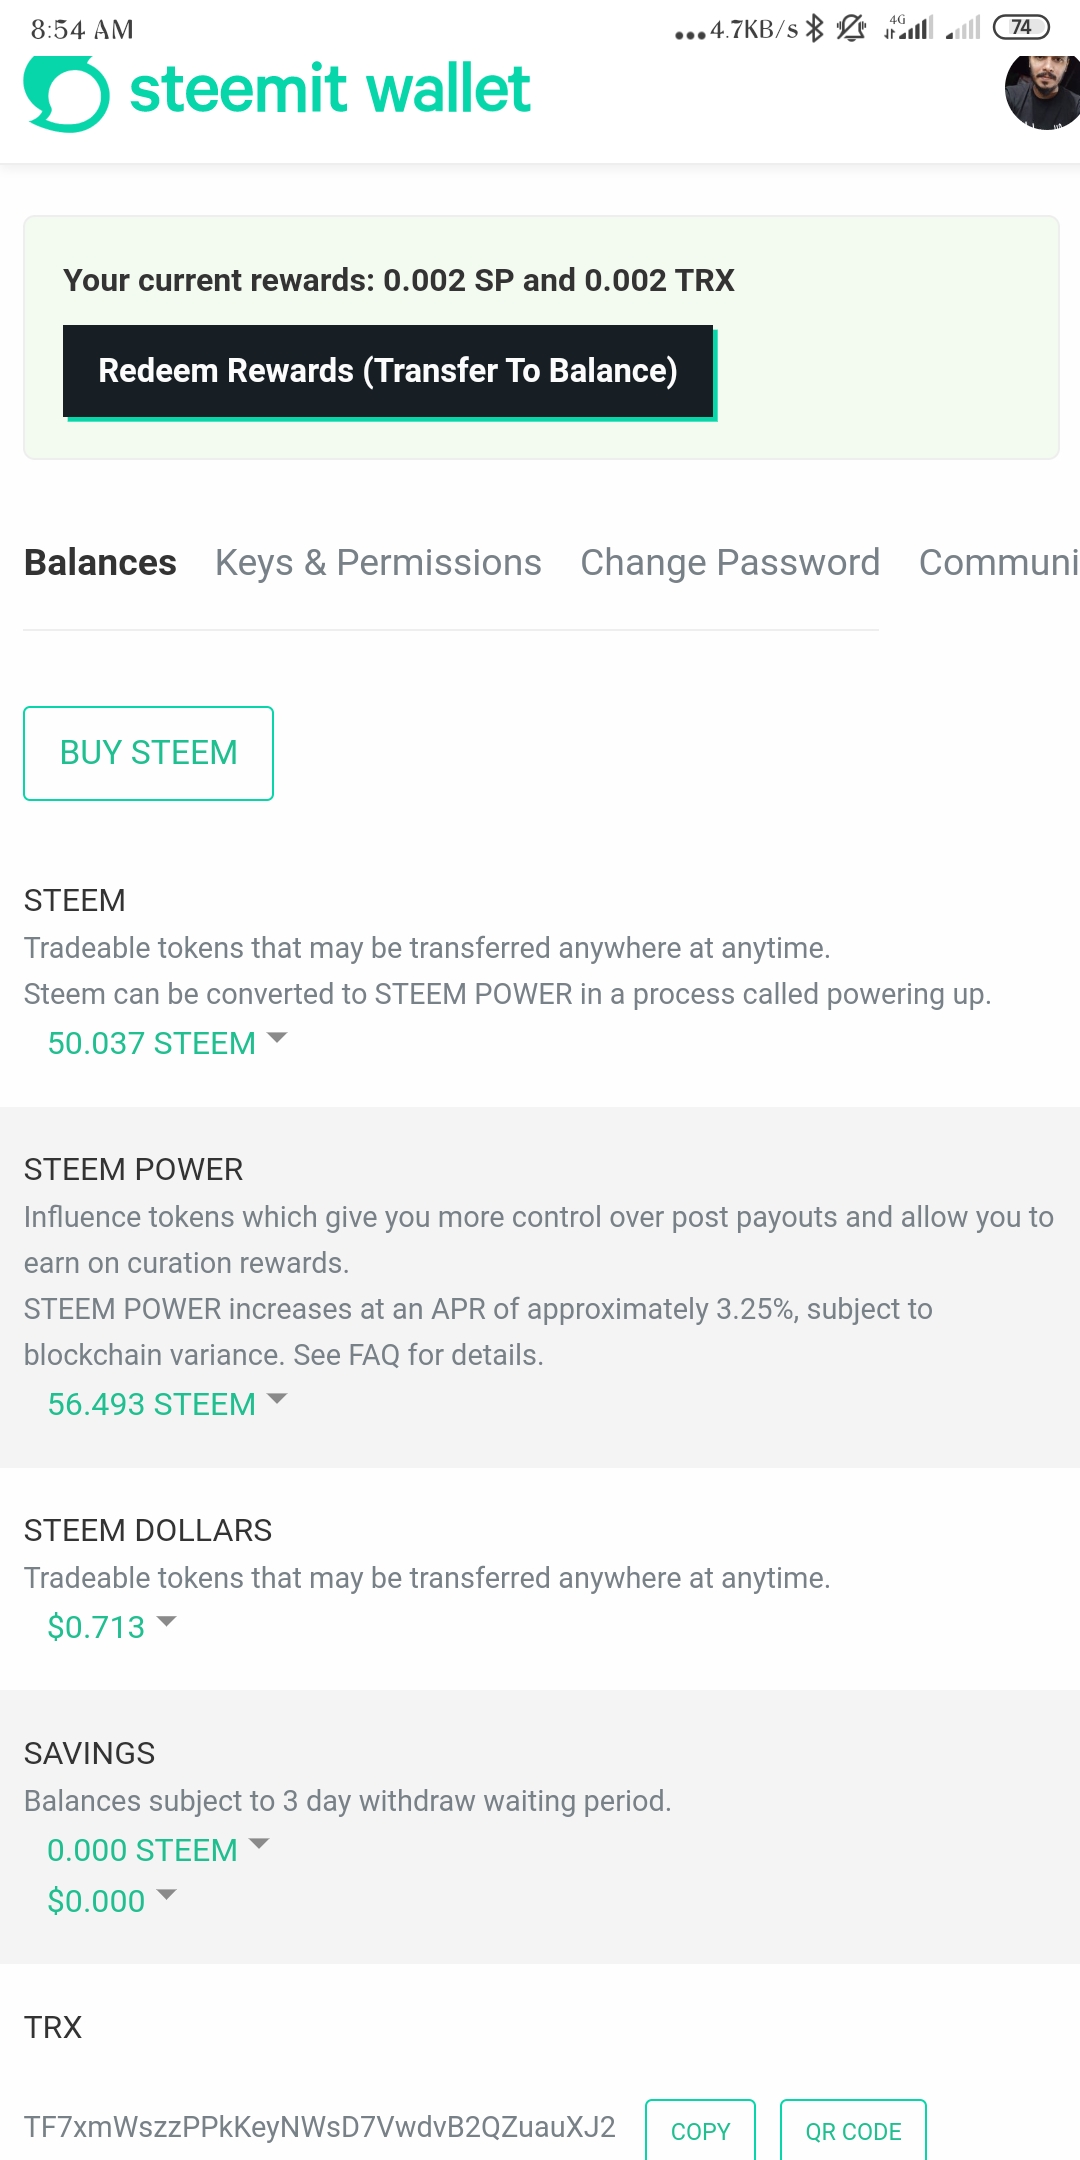Redeem Rewards (Transfer To Balance)
Image resolution: width=1080 pixels, height=2160 pixels.
pyautogui.click(x=388, y=371)
